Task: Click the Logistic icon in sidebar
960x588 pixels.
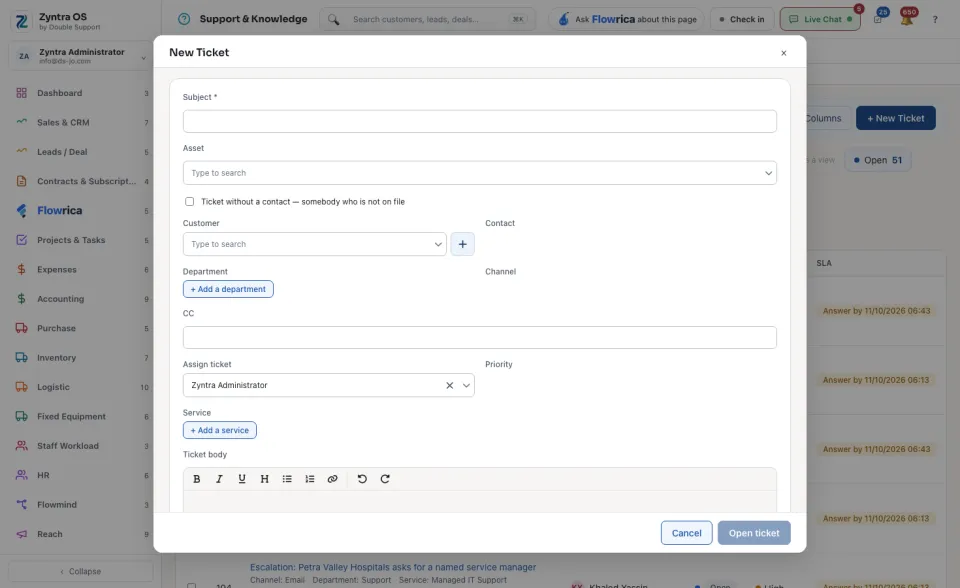Action: (x=21, y=387)
